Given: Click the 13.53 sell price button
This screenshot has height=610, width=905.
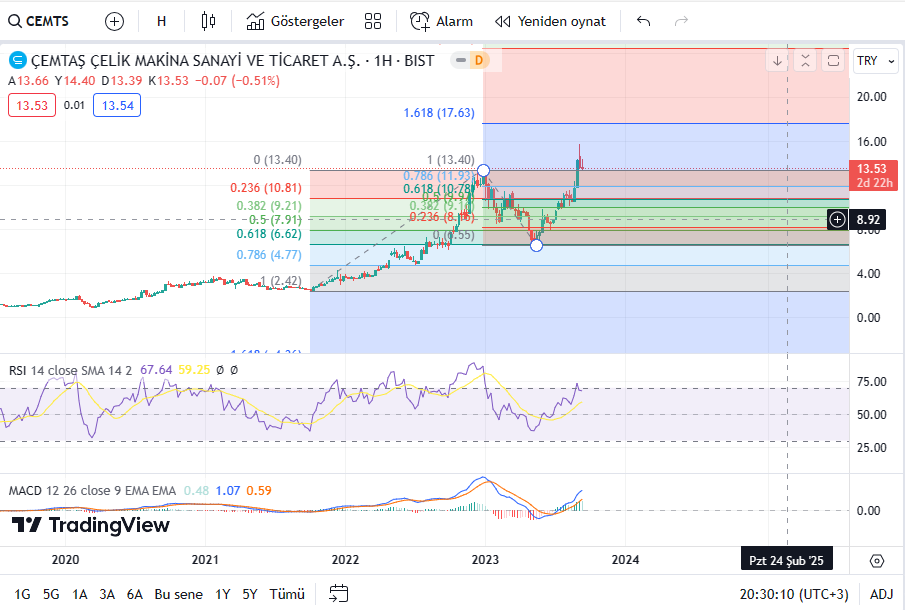Looking at the screenshot, I should tap(32, 106).
